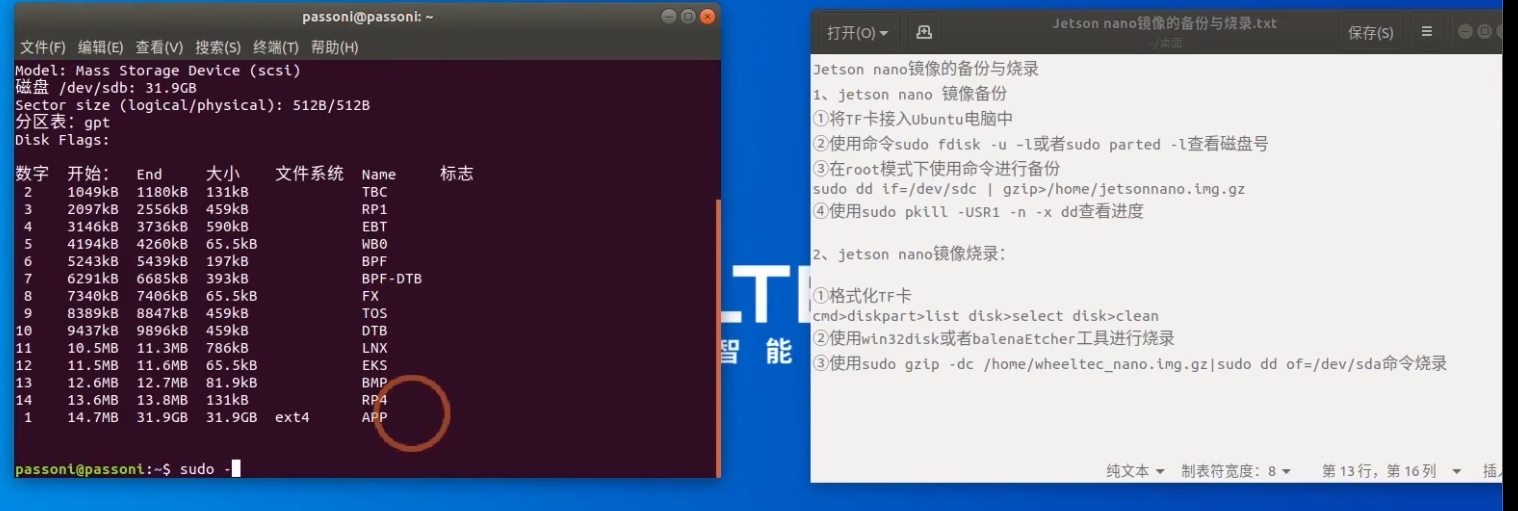Open the 纯文本 language dropdown in the status bar
The image size is (1518, 511).
point(1135,471)
